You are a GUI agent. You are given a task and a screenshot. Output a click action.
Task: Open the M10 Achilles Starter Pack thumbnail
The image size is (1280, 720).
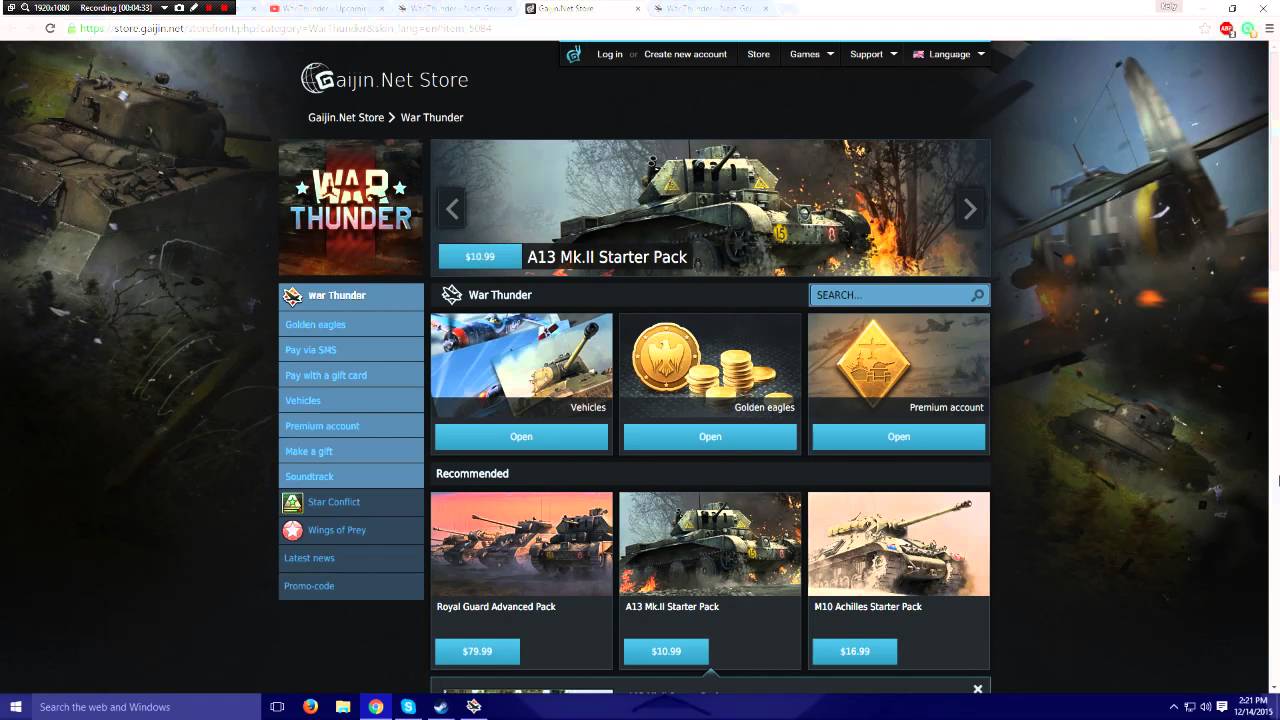pos(899,544)
